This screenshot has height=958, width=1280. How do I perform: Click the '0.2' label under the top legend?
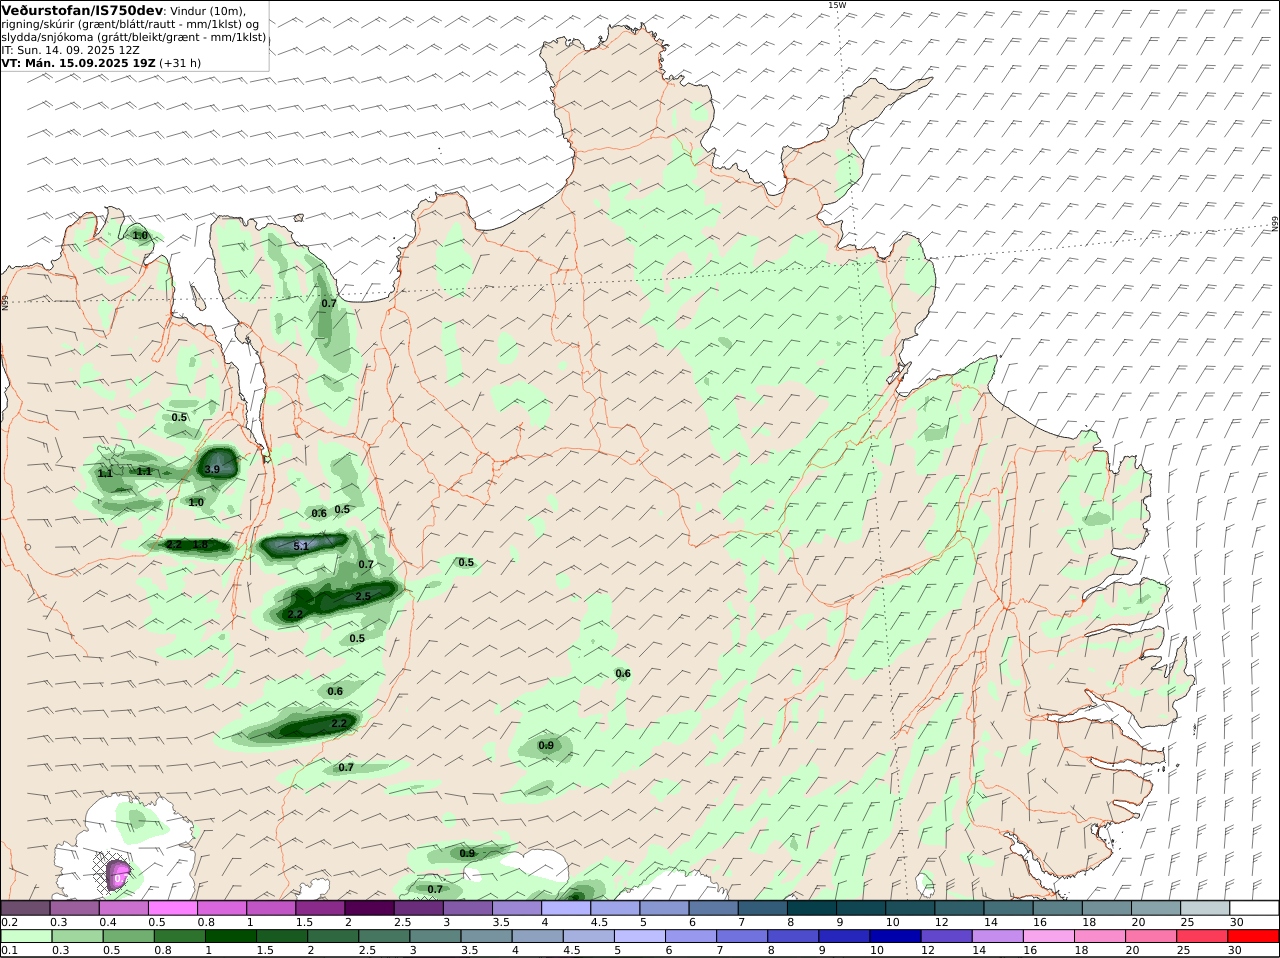click(9, 921)
